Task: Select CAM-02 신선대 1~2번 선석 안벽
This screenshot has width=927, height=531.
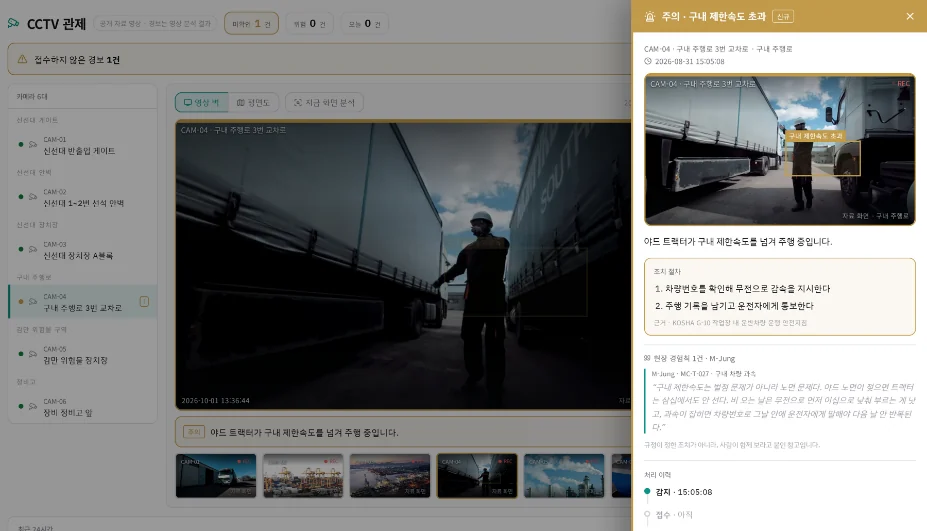Action: (x=83, y=197)
